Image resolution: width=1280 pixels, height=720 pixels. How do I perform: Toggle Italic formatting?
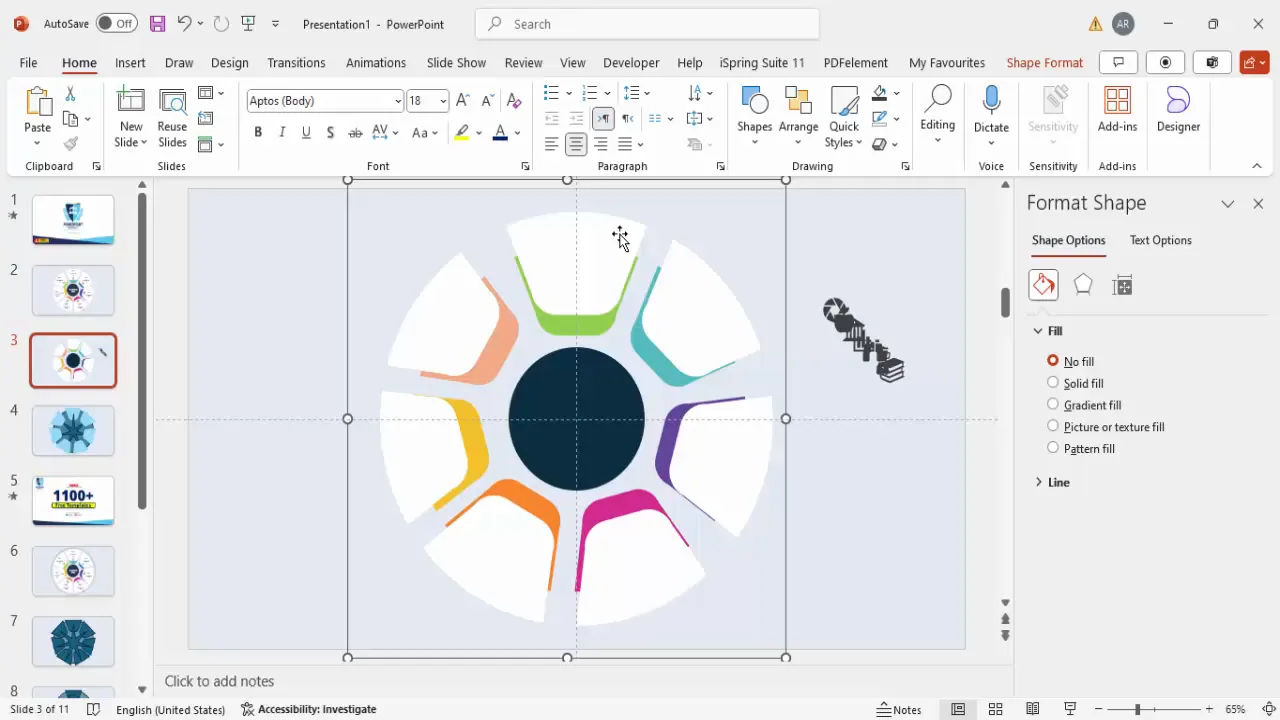(x=282, y=132)
